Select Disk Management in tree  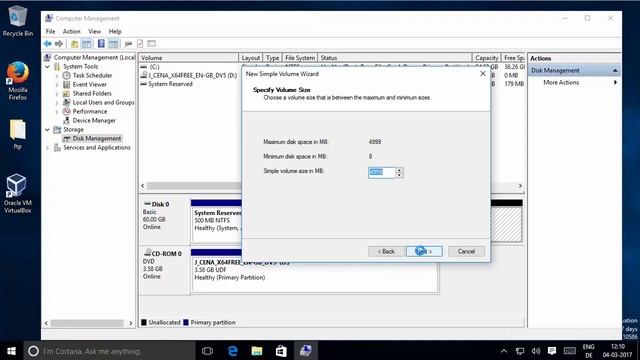coord(97,138)
